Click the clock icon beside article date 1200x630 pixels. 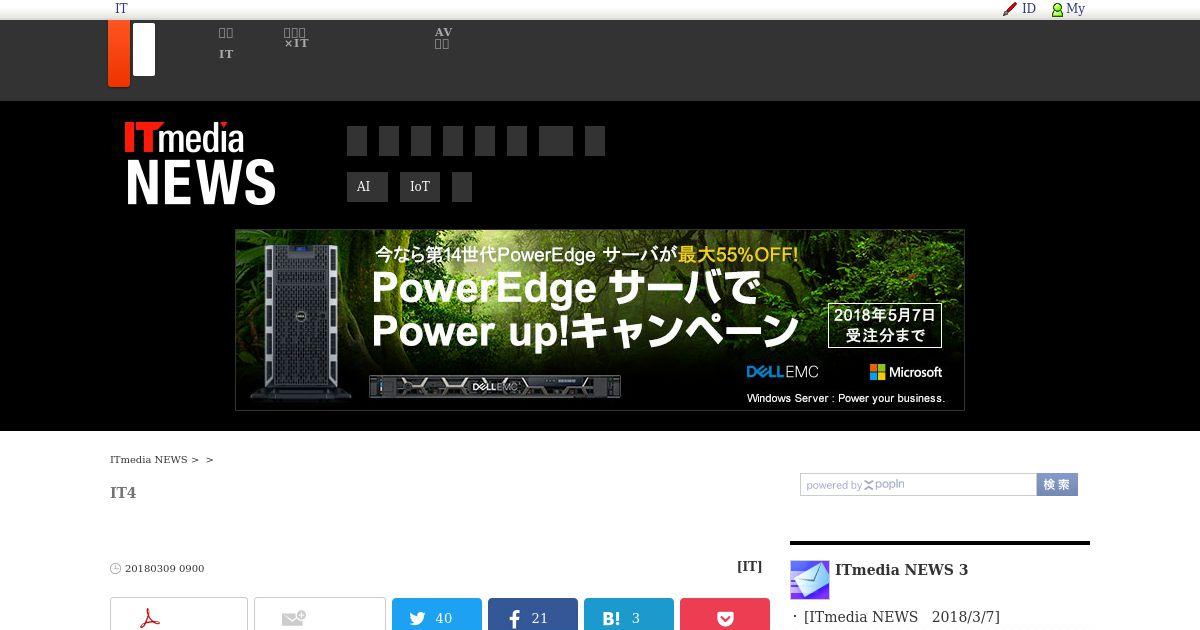coord(116,569)
